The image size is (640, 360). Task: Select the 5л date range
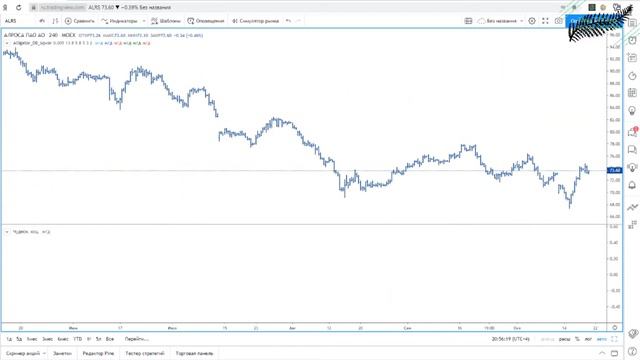point(98,339)
